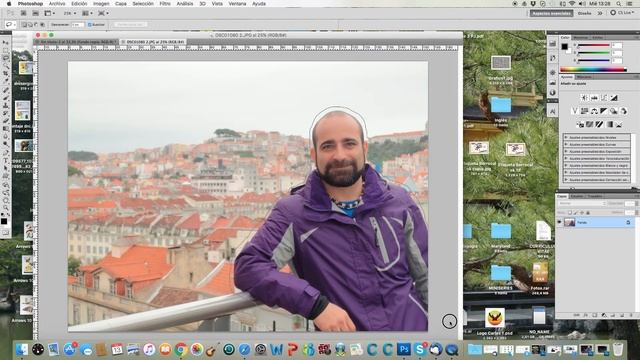Add a Channel Mixer adjustment layer
This screenshot has width=640, height=360.
(x=624, y=111)
